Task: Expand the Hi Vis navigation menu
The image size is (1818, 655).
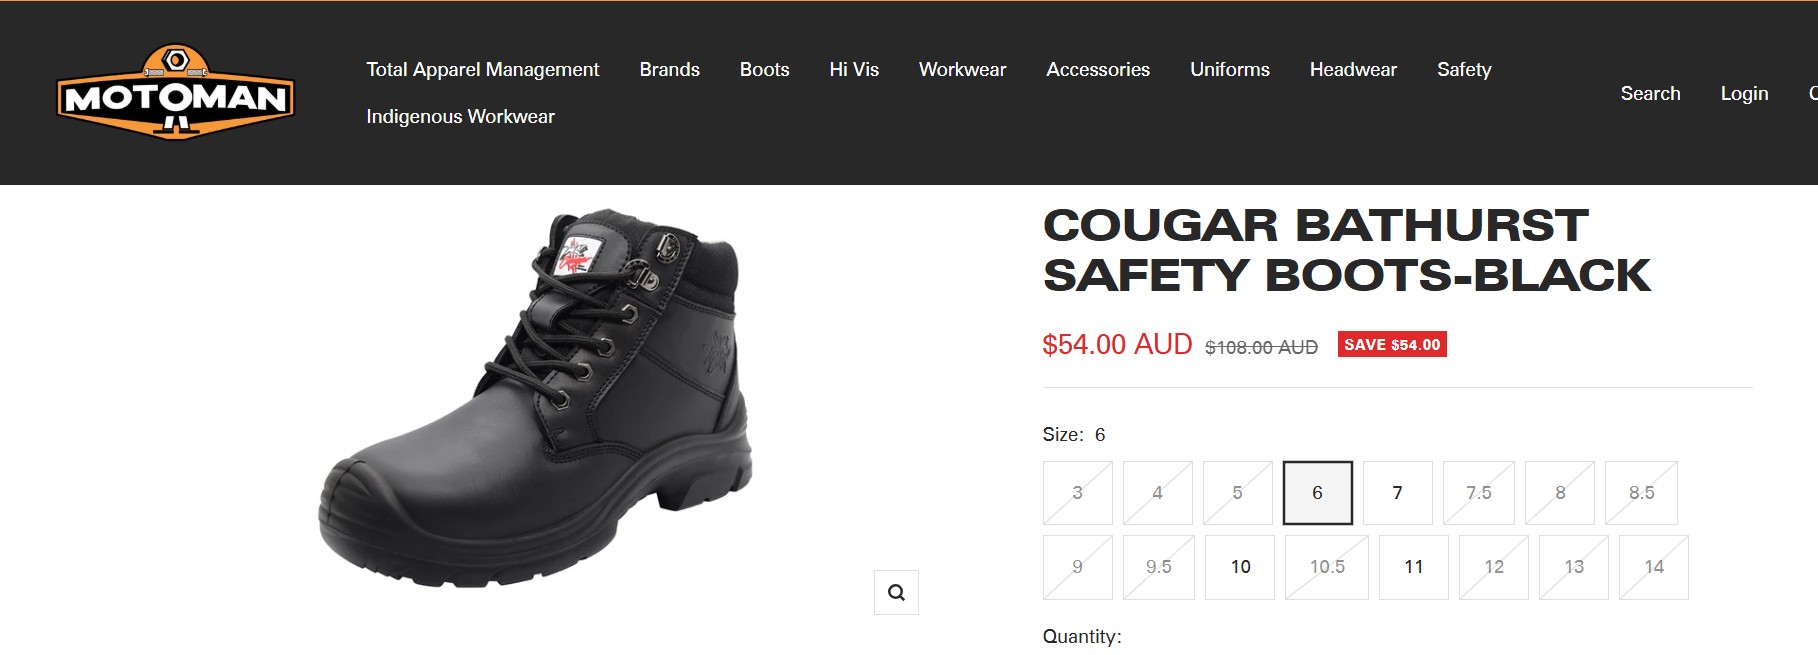Action: pos(854,69)
